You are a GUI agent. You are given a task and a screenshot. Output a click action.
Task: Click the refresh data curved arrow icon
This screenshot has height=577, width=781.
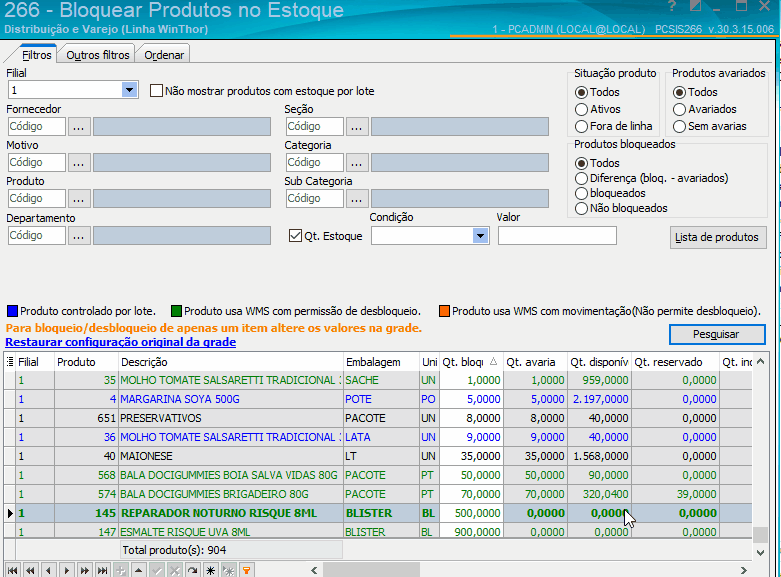(192, 571)
